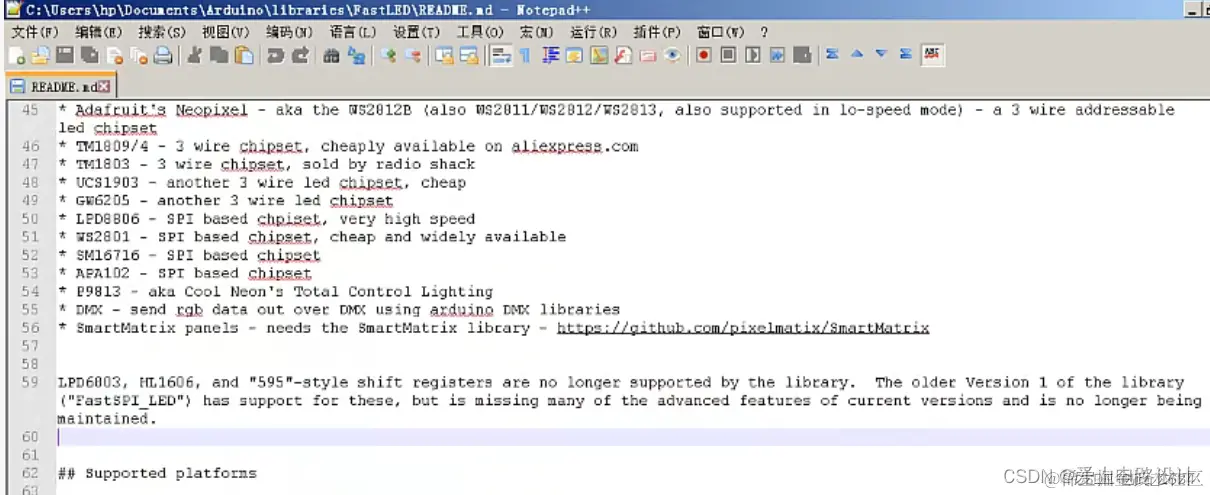
Task: Save the recorded macro icon
Action: (x=802, y=55)
